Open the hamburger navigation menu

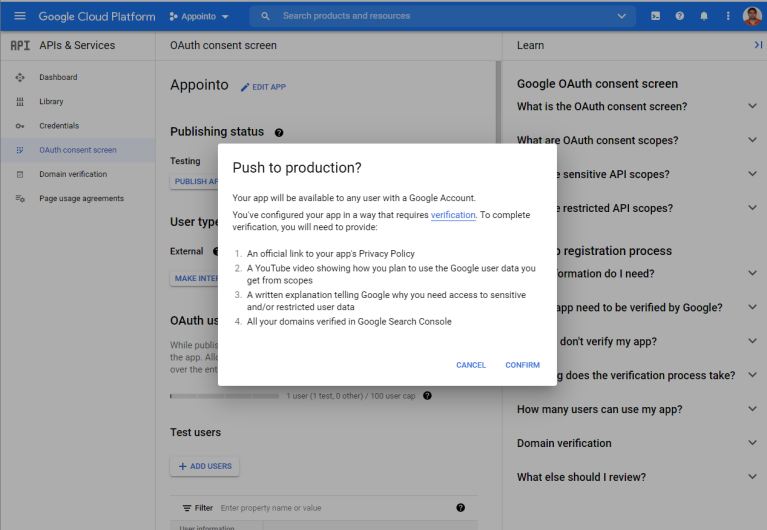pos(20,16)
